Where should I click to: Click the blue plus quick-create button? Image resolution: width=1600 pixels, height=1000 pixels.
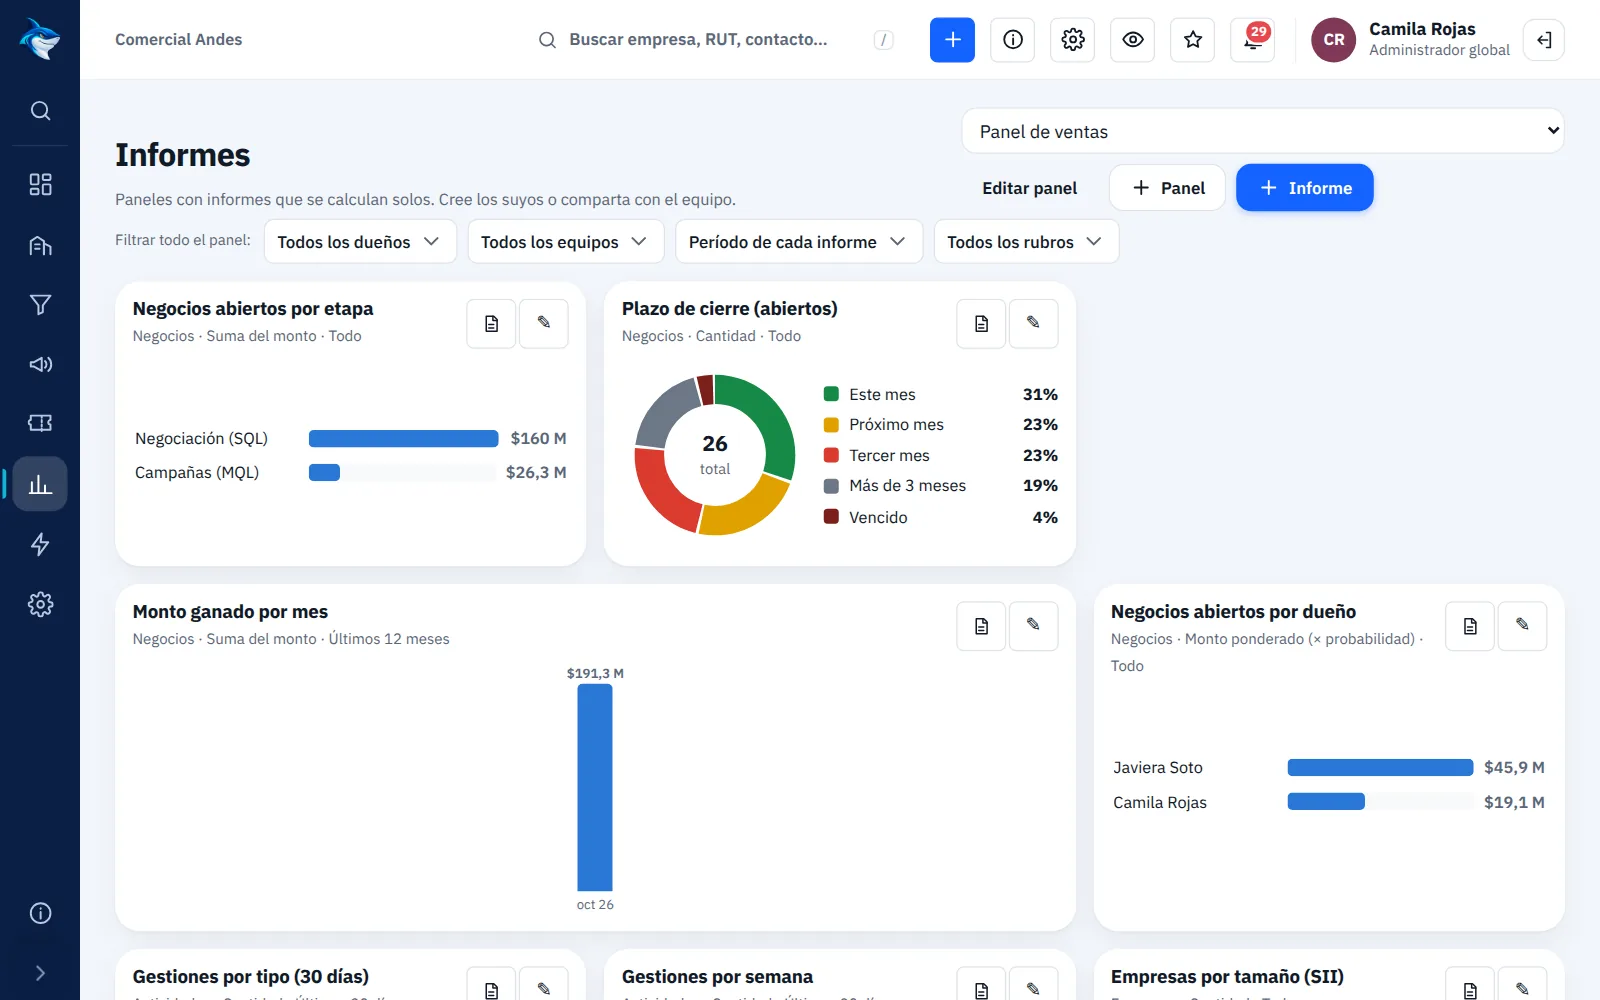click(952, 40)
